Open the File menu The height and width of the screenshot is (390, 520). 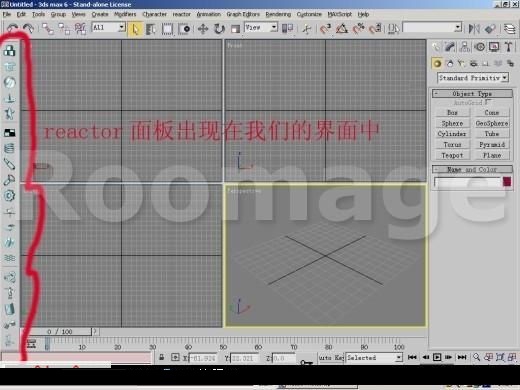tap(7, 14)
